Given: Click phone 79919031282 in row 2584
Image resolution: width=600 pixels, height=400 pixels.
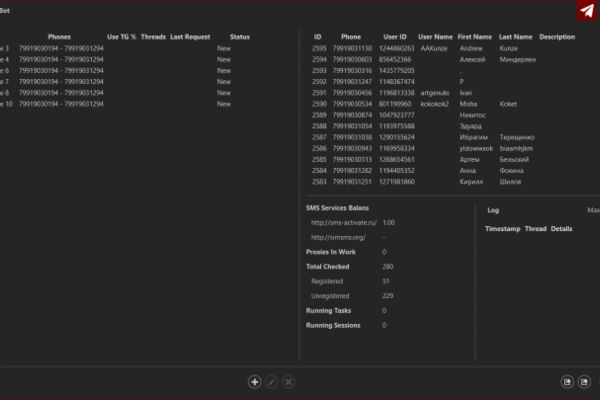Looking at the screenshot, I should pos(352,171).
